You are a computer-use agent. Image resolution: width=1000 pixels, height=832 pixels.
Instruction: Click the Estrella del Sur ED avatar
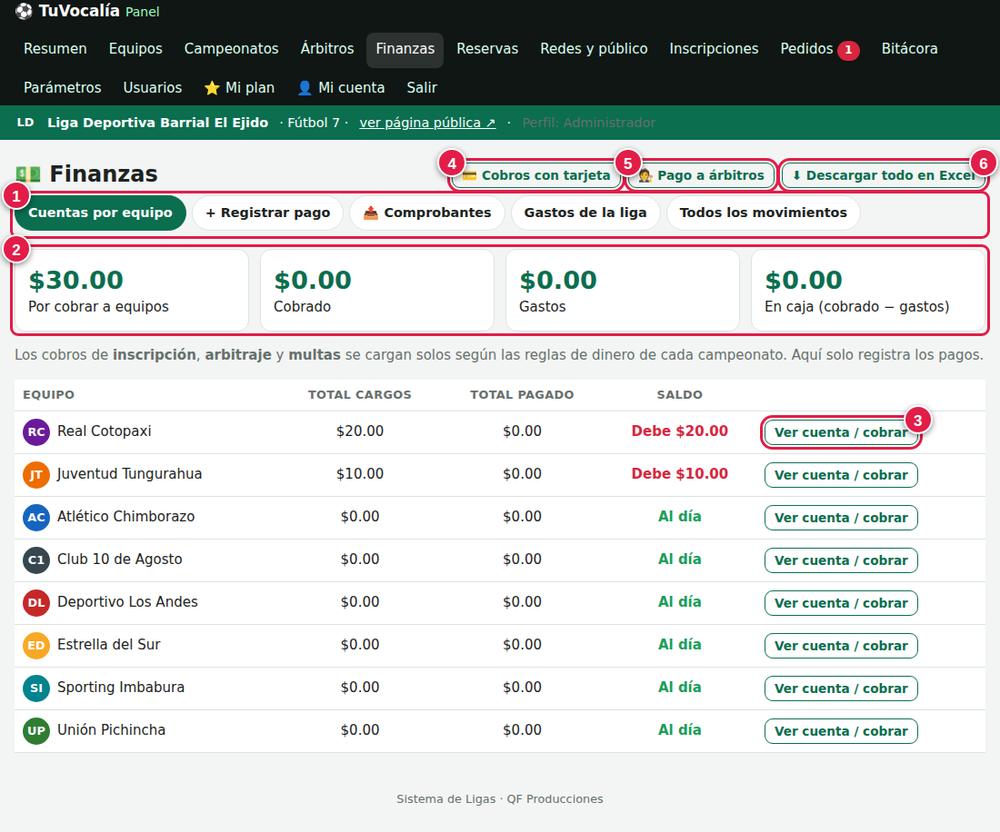[36, 645]
